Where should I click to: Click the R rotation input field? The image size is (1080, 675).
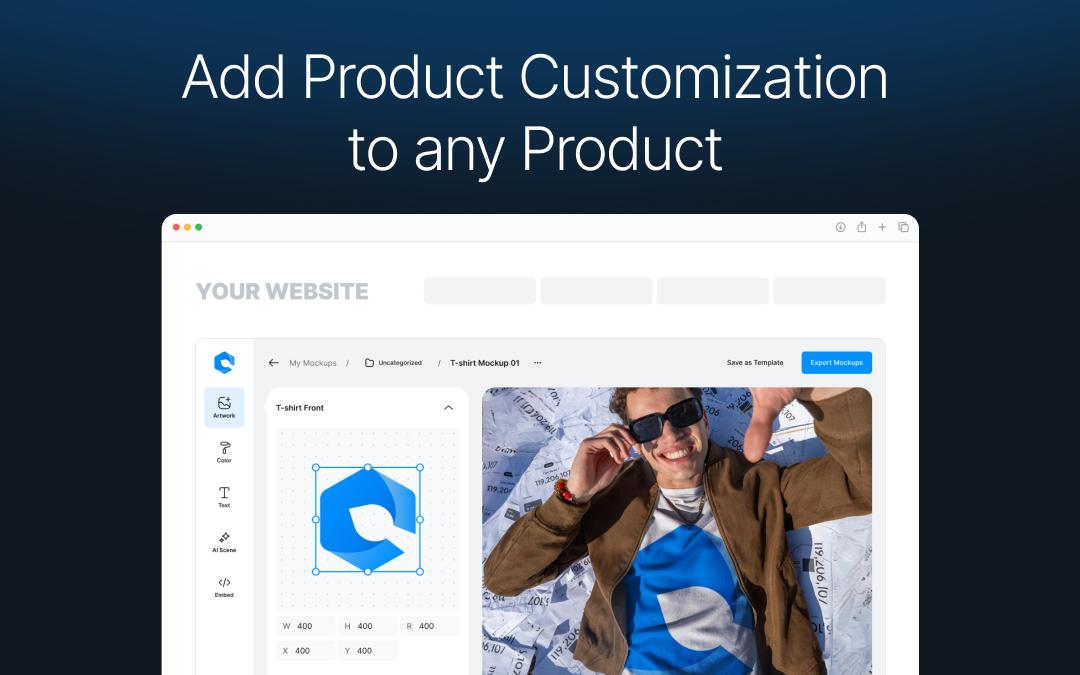click(x=429, y=626)
